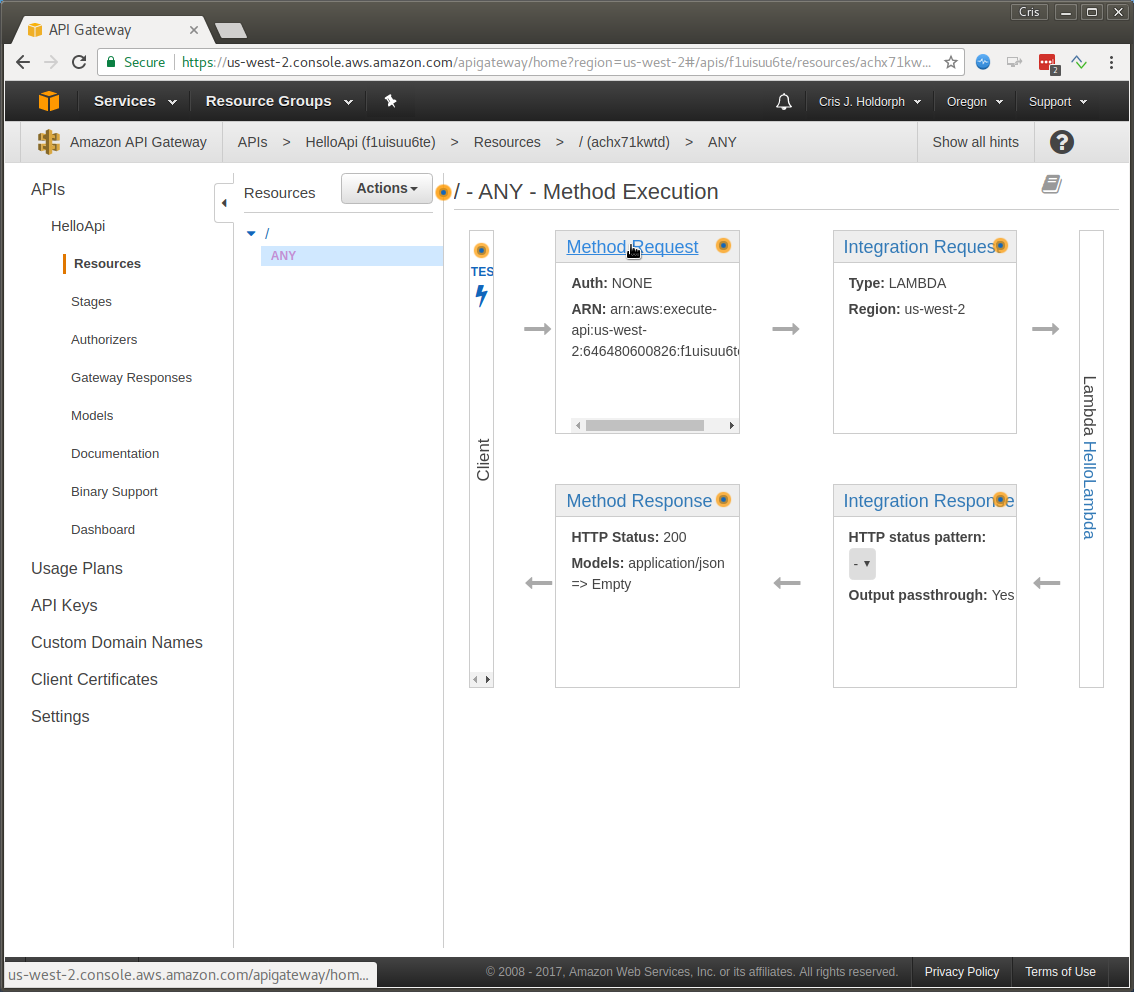Click the hint dot on Integration Request
Image resolution: width=1134 pixels, height=992 pixels.
(x=1000, y=245)
